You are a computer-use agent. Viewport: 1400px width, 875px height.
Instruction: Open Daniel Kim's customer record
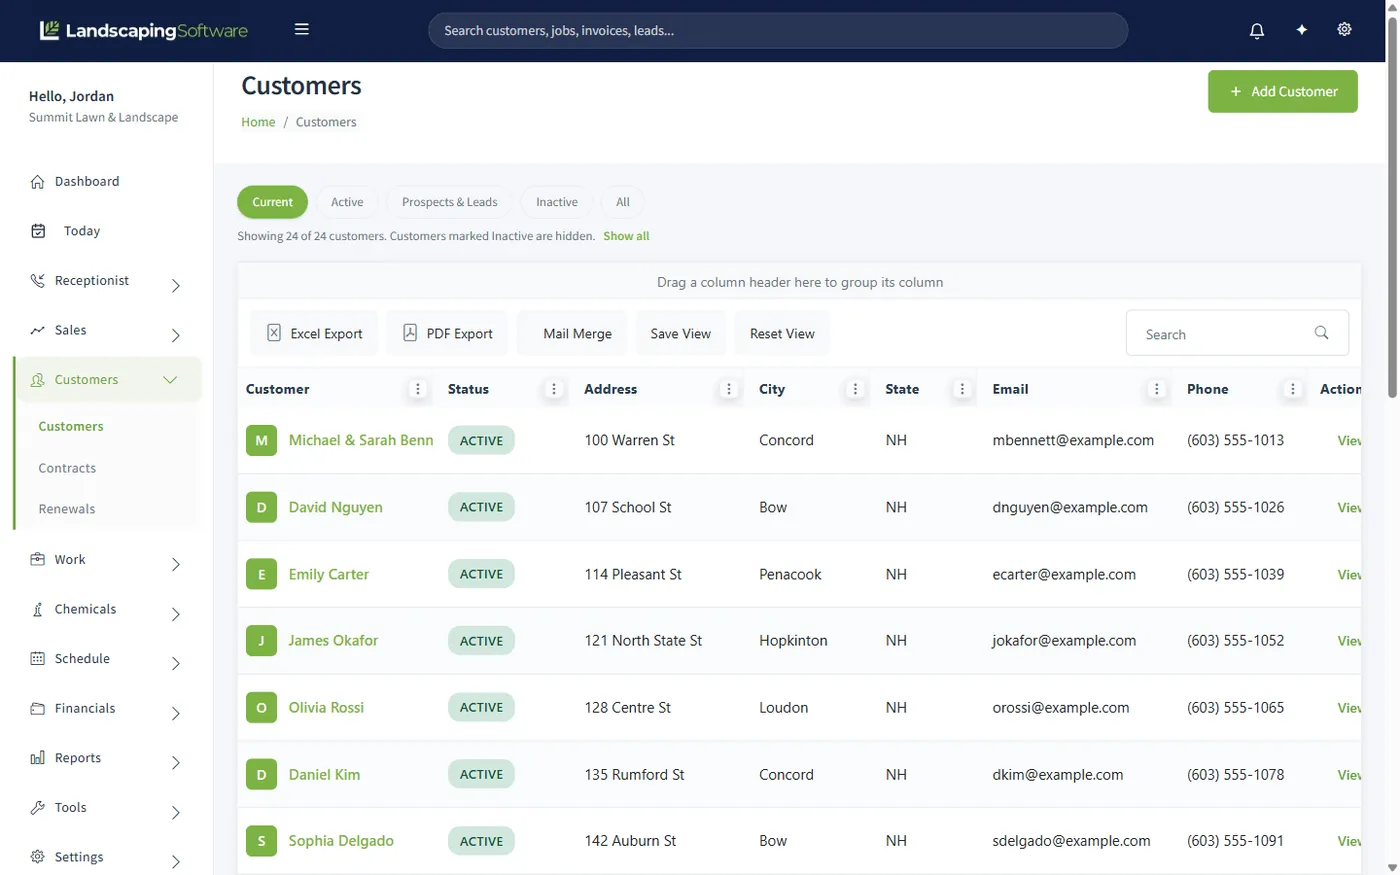pyautogui.click(x=324, y=774)
